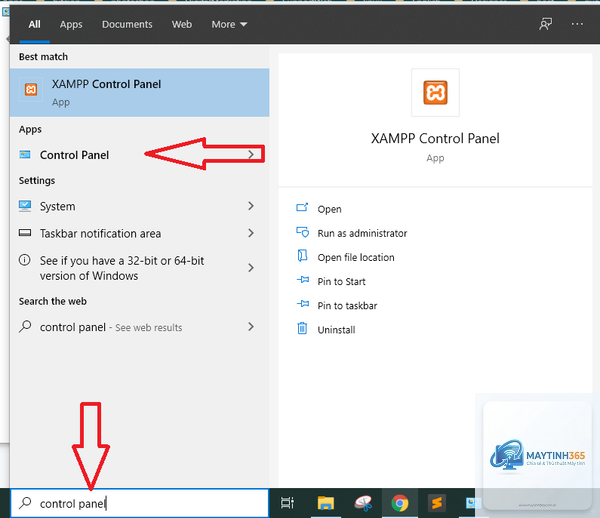600x518 pixels.
Task: Click the XAMPP icon in Best match
Action: point(31,90)
